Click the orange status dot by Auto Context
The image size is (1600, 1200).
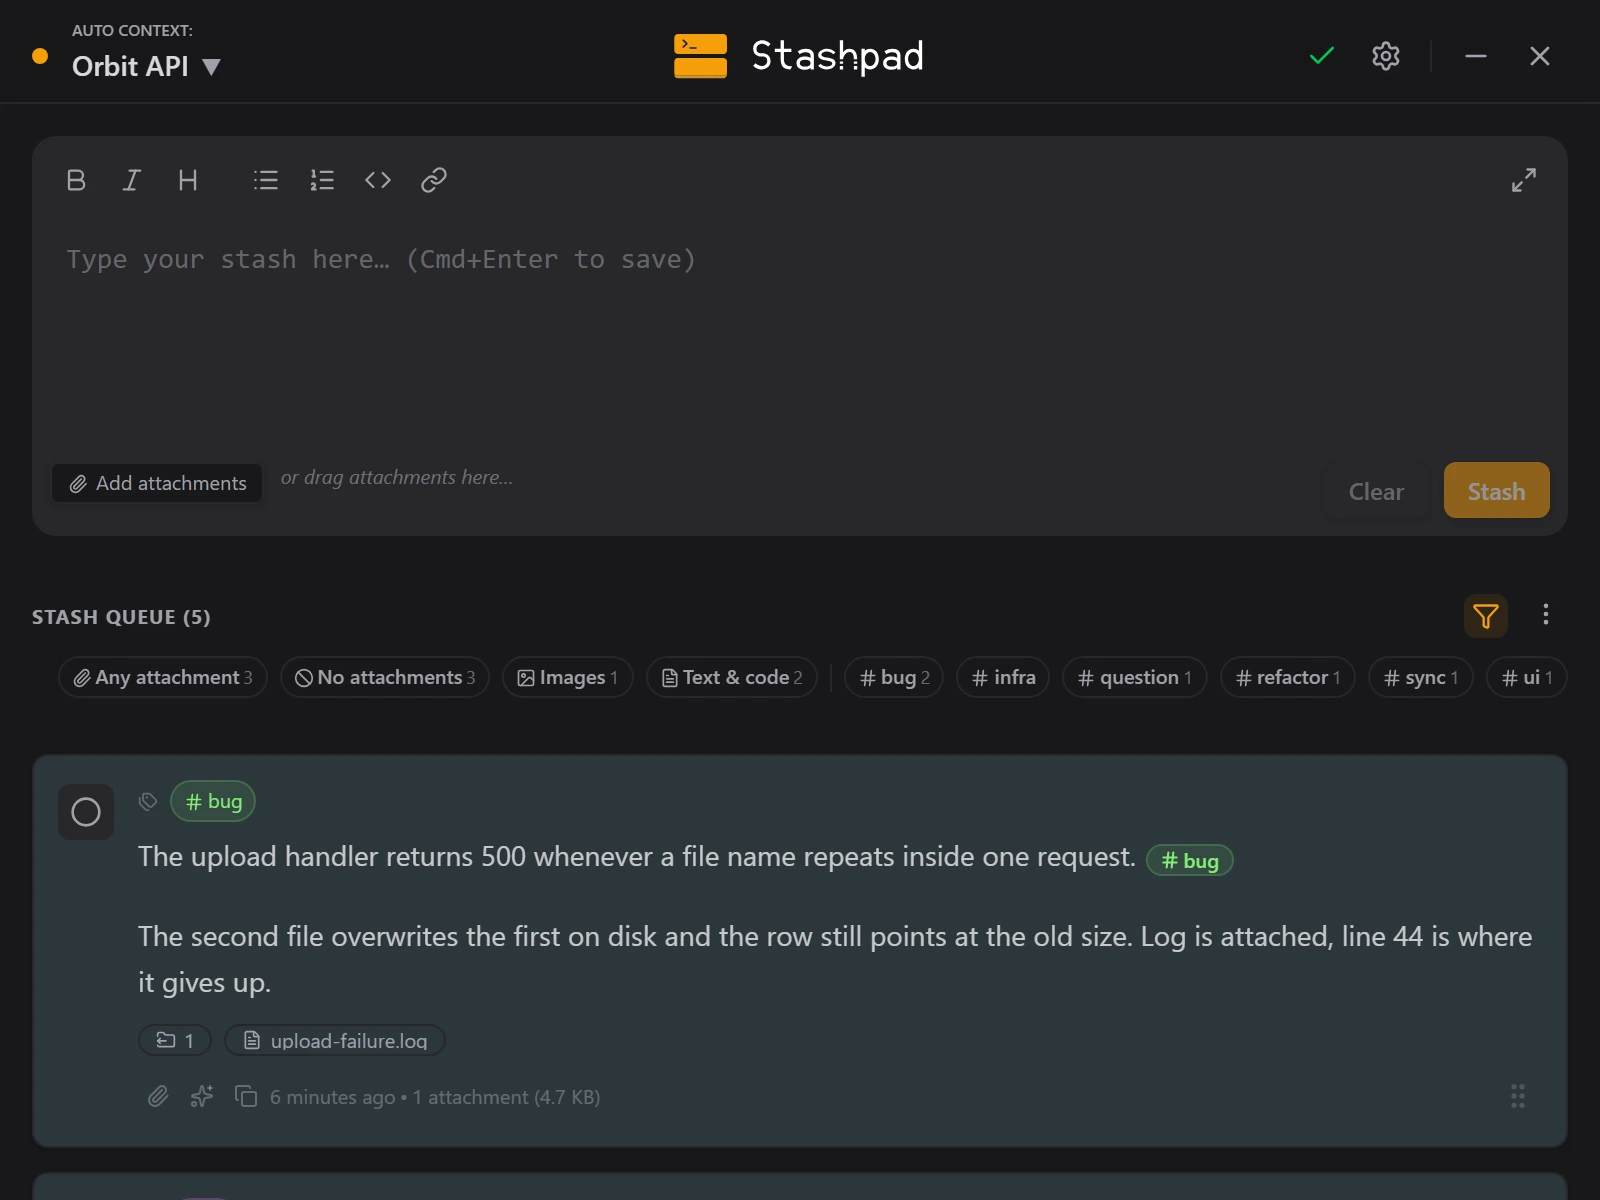point(40,56)
